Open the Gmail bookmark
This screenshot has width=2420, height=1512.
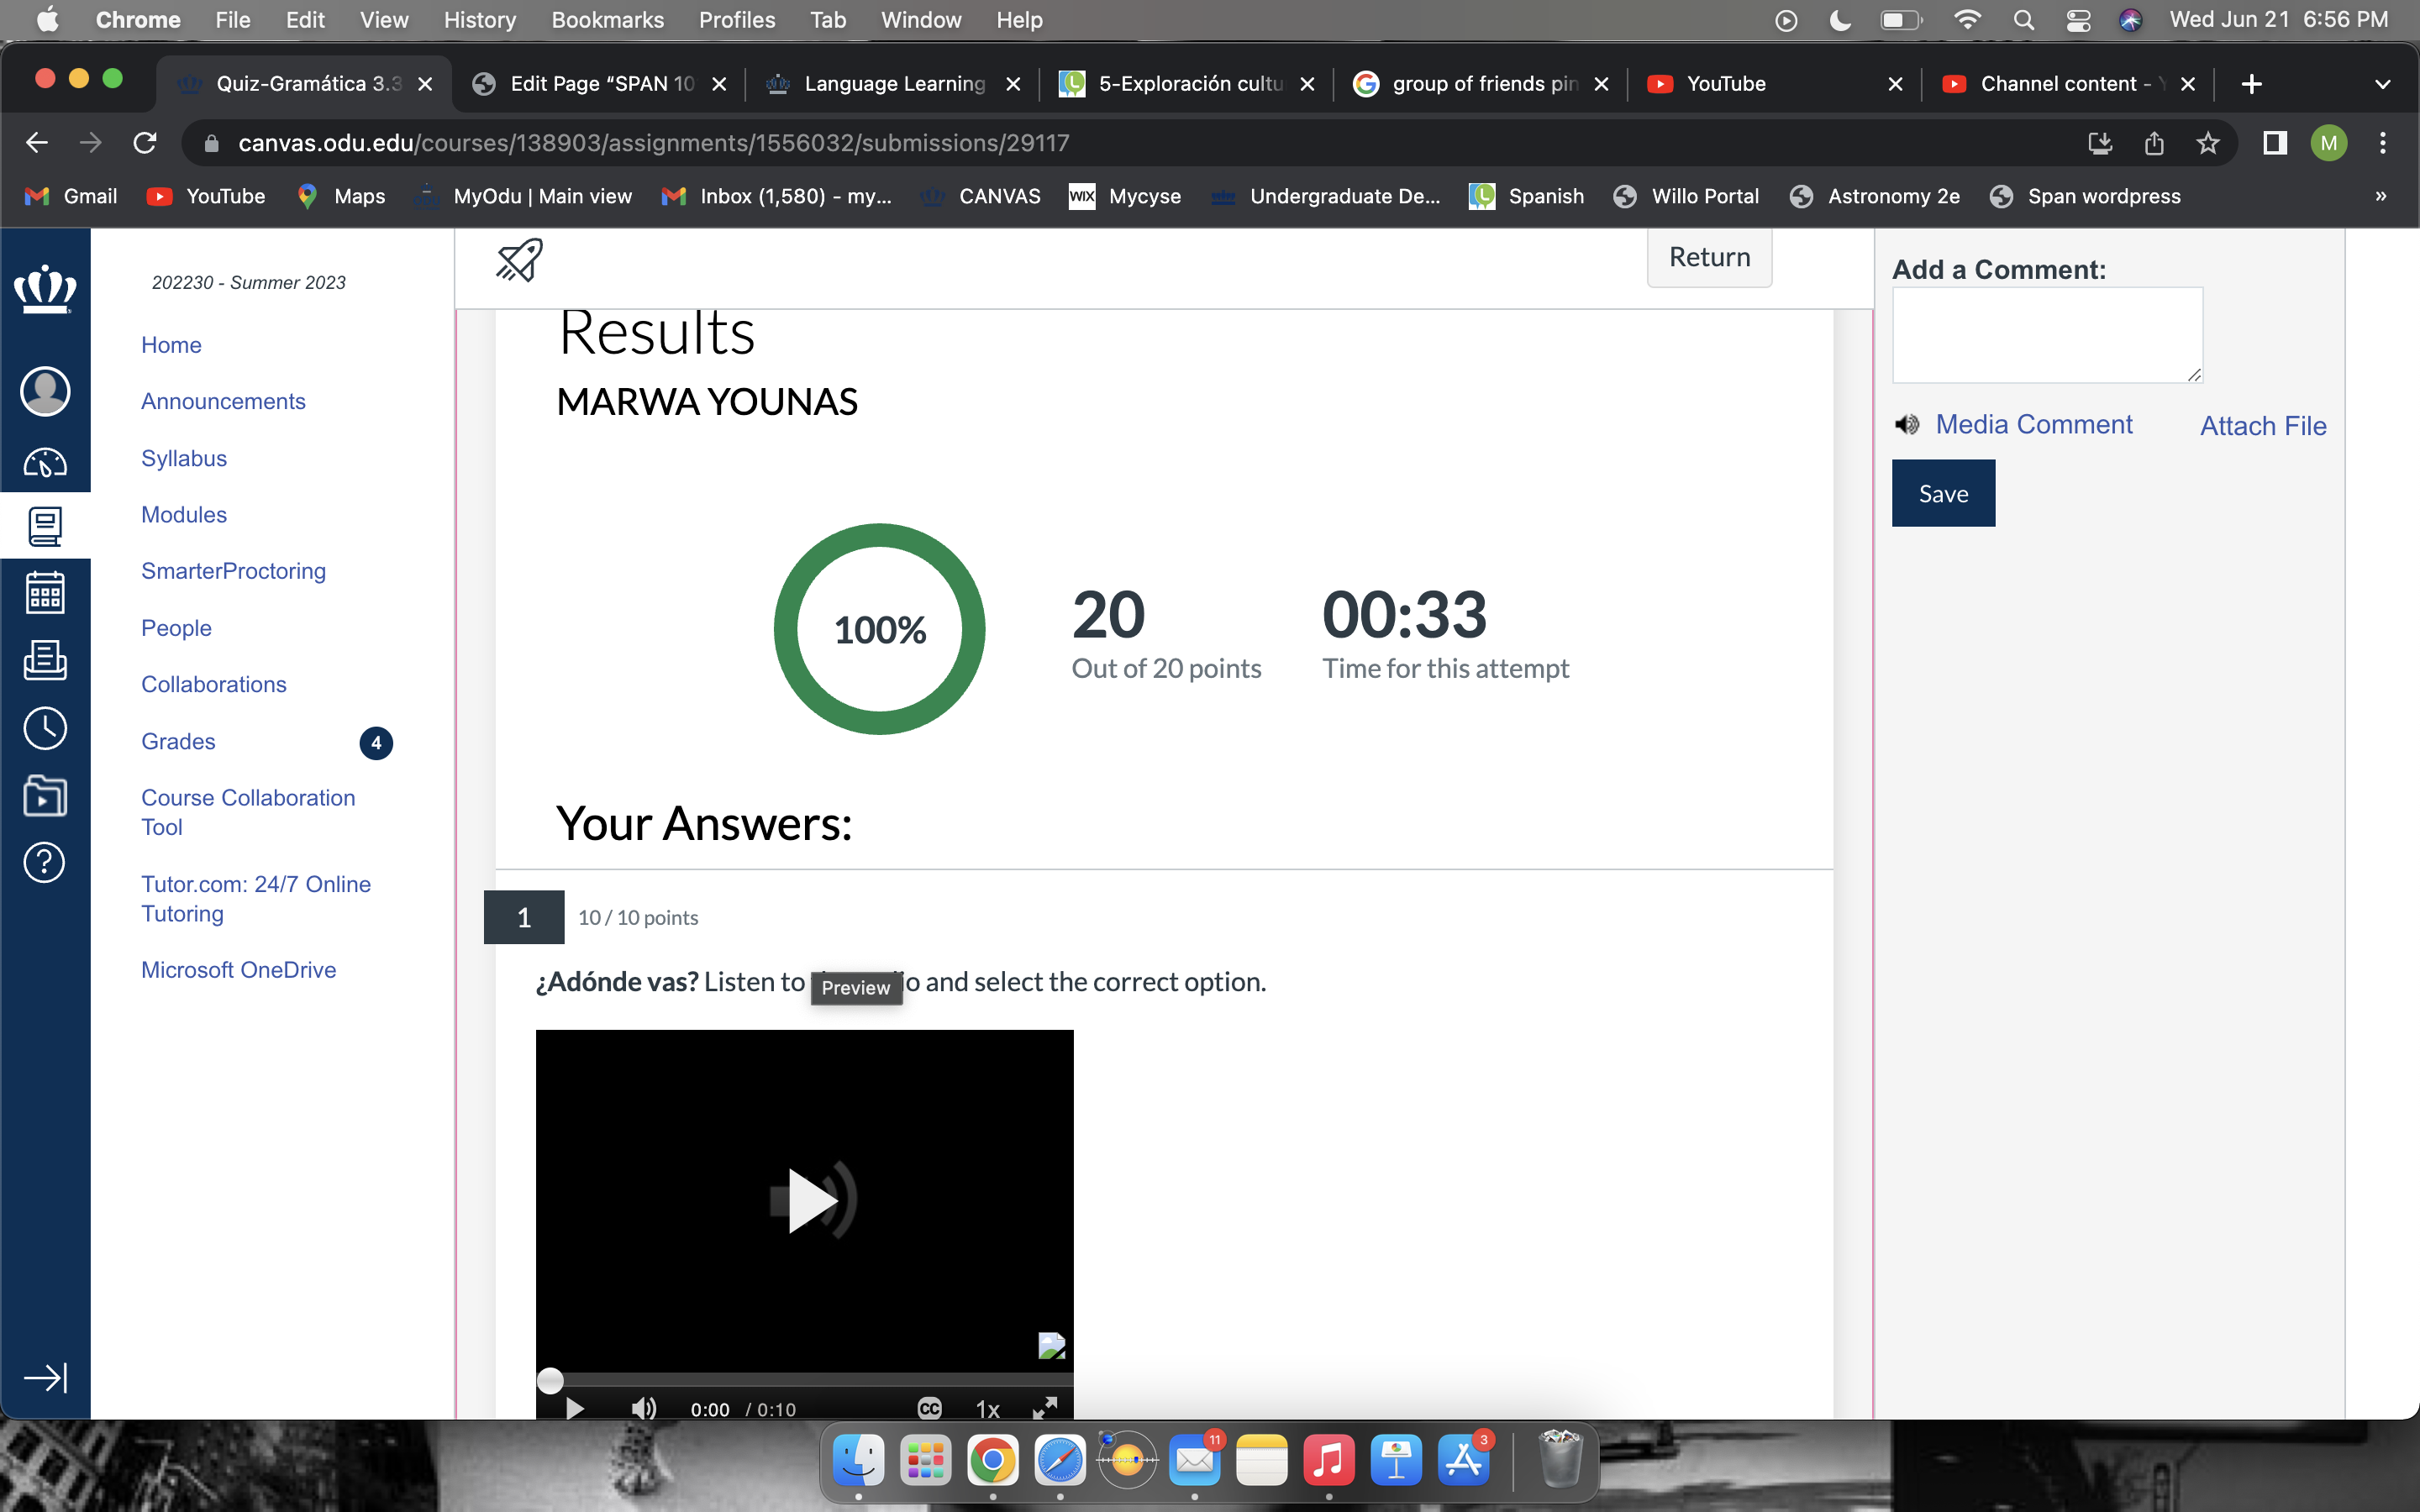[x=72, y=196]
